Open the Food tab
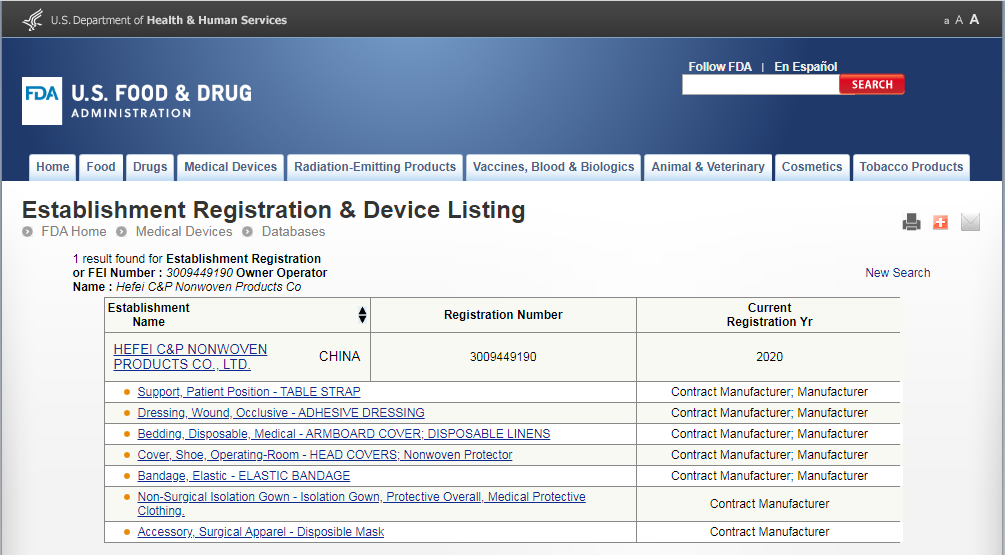1005x555 pixels. (101, 167)
